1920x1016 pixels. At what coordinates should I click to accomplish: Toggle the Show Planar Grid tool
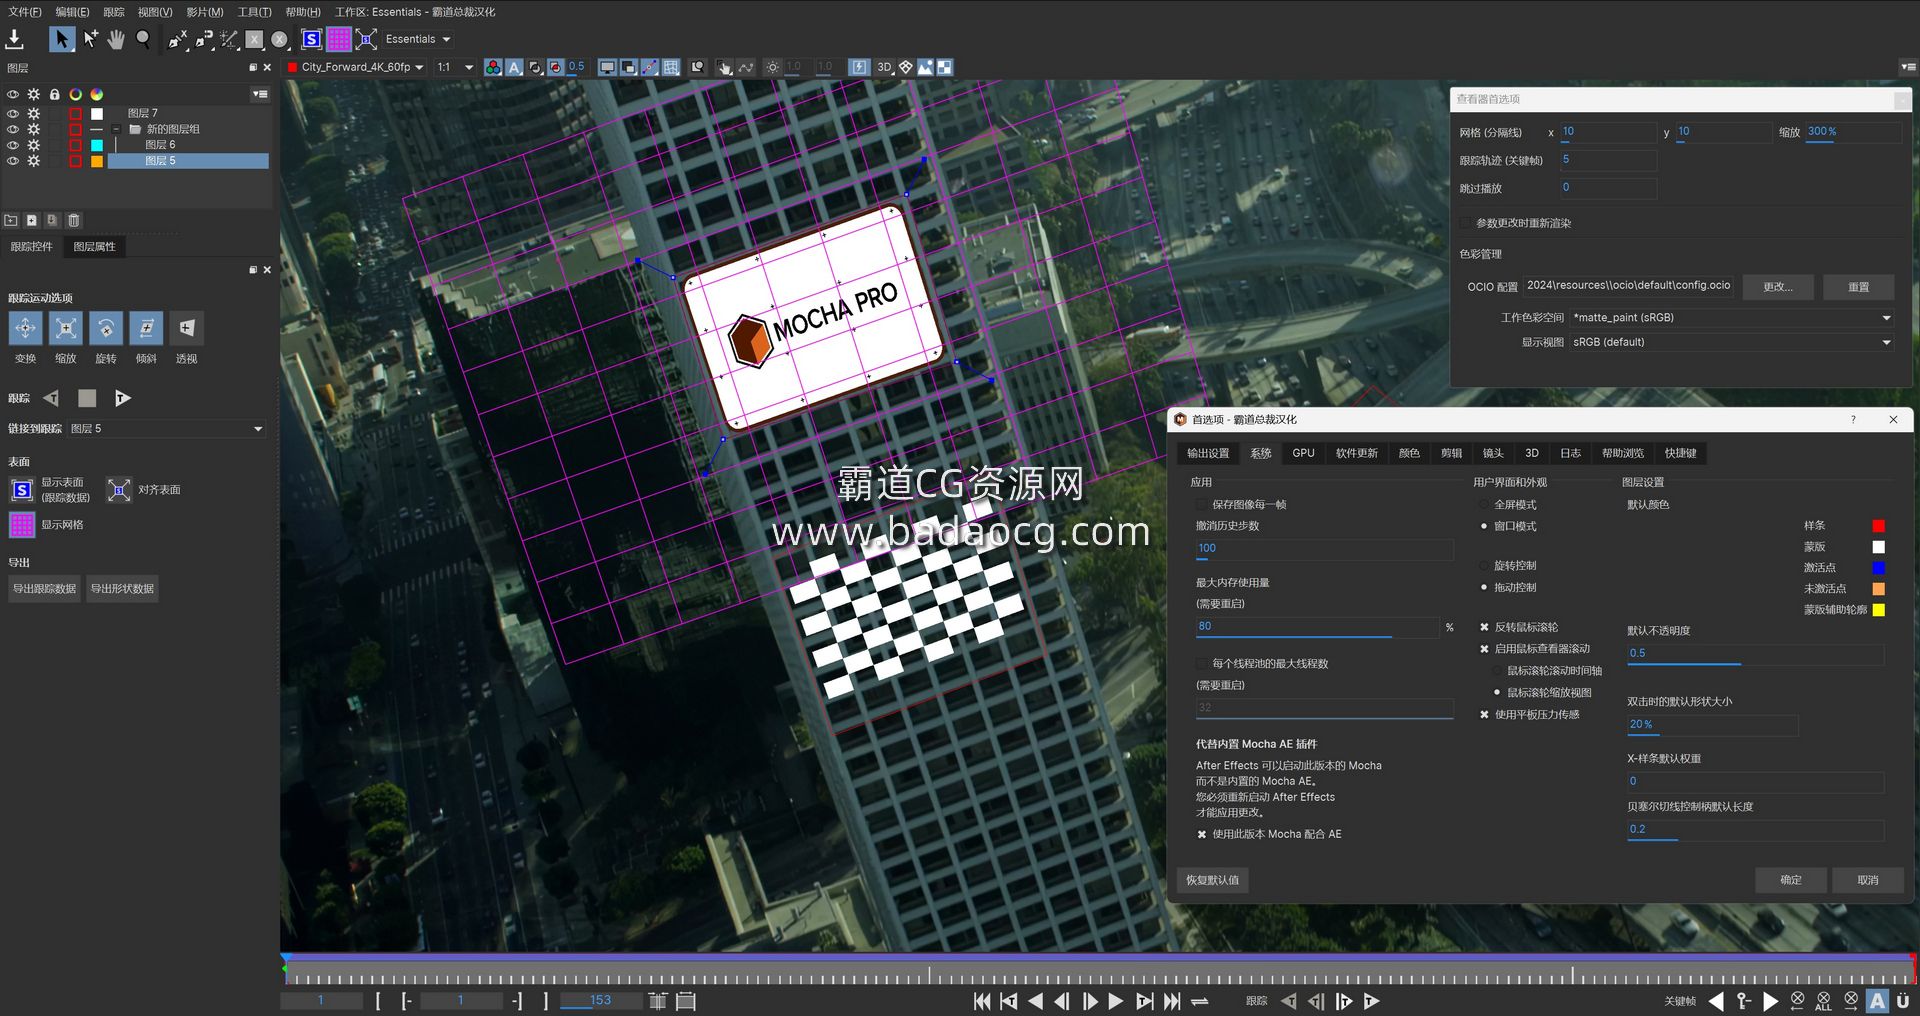(339, 39)
